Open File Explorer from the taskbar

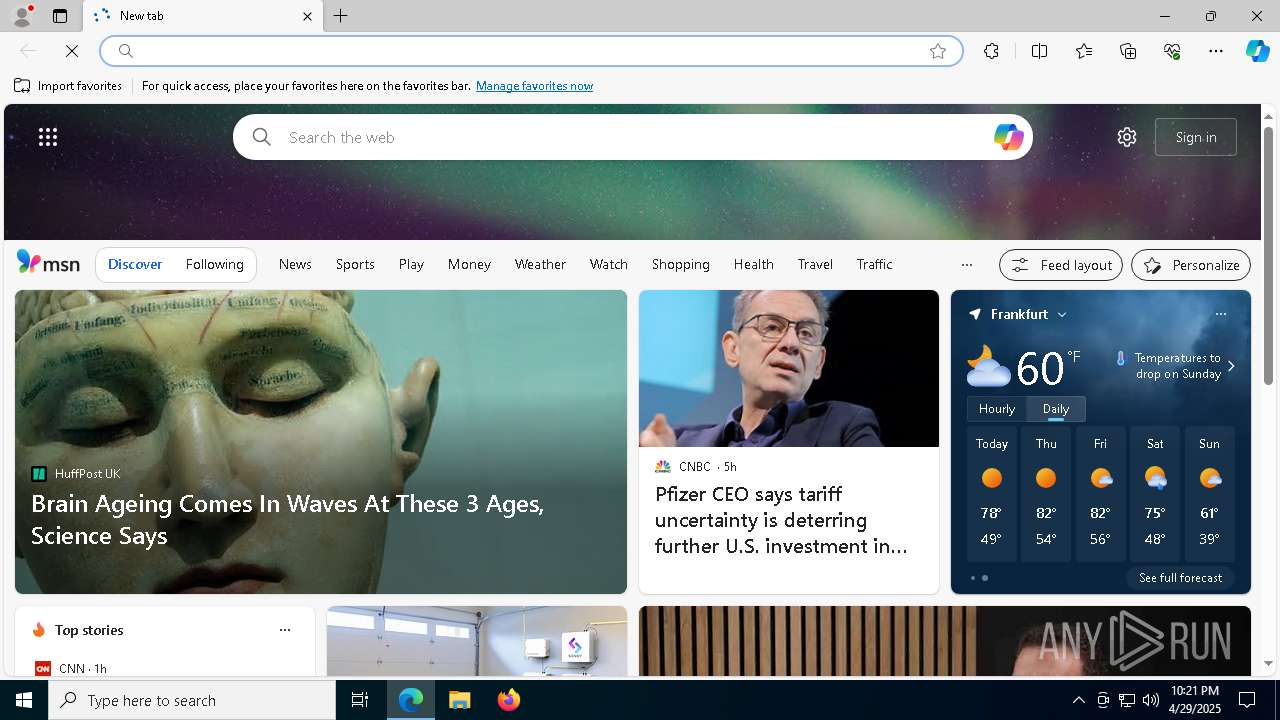pos(460,700)
